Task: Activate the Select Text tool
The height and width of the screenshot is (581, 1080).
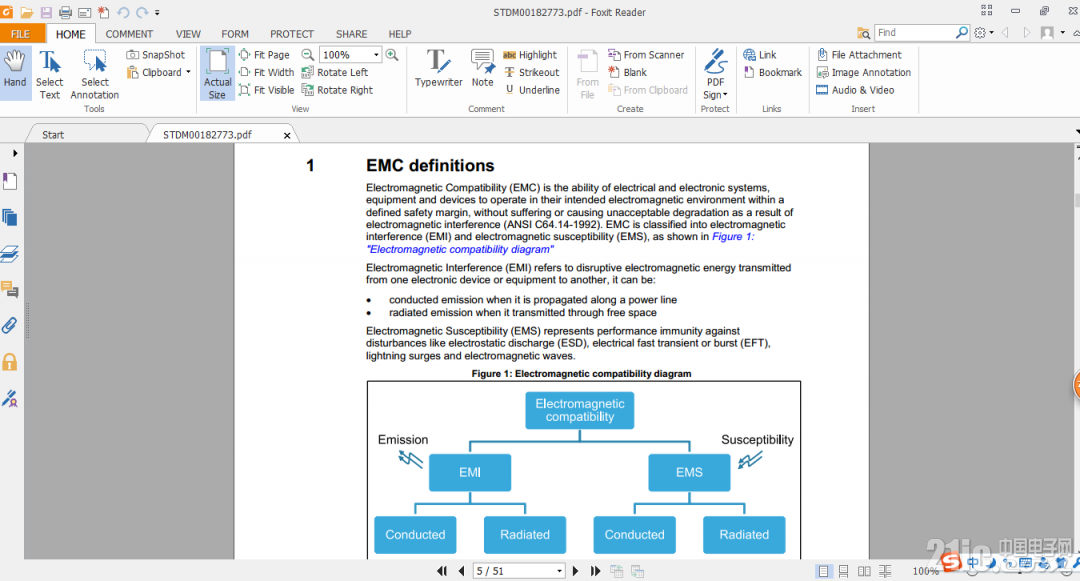Action: point(50,74)
